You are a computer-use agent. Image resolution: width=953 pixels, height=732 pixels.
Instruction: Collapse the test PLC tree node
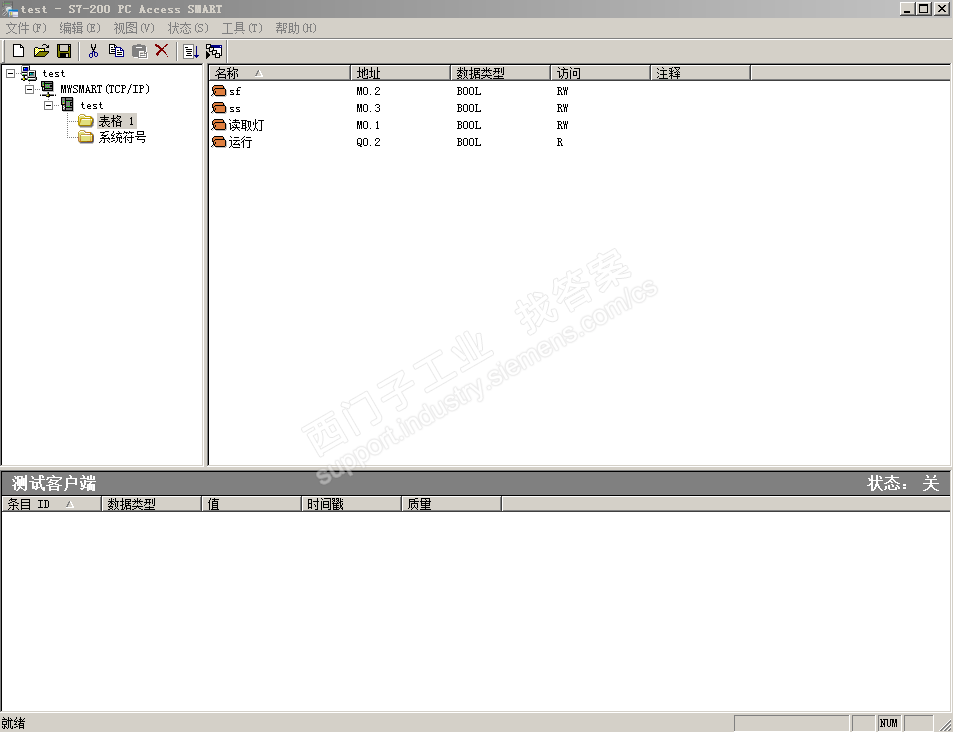tap(49, 105)
